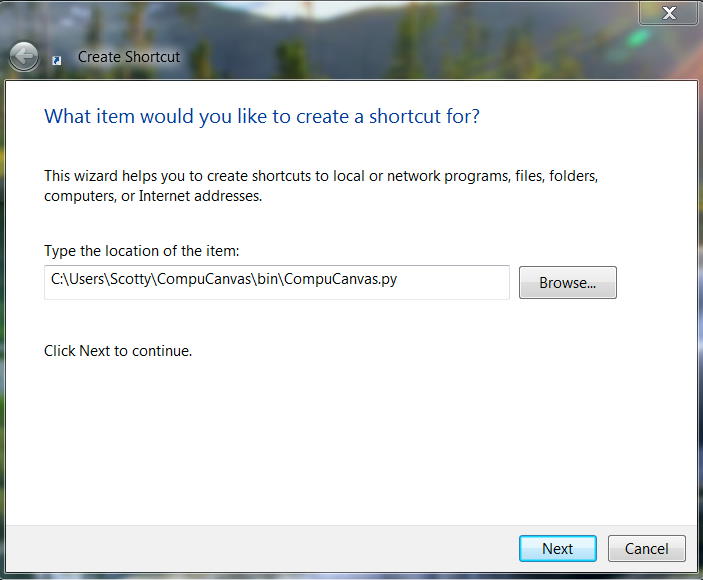
Task: Click the 'This wizard helps you' description text
Action: click(321, 186)
